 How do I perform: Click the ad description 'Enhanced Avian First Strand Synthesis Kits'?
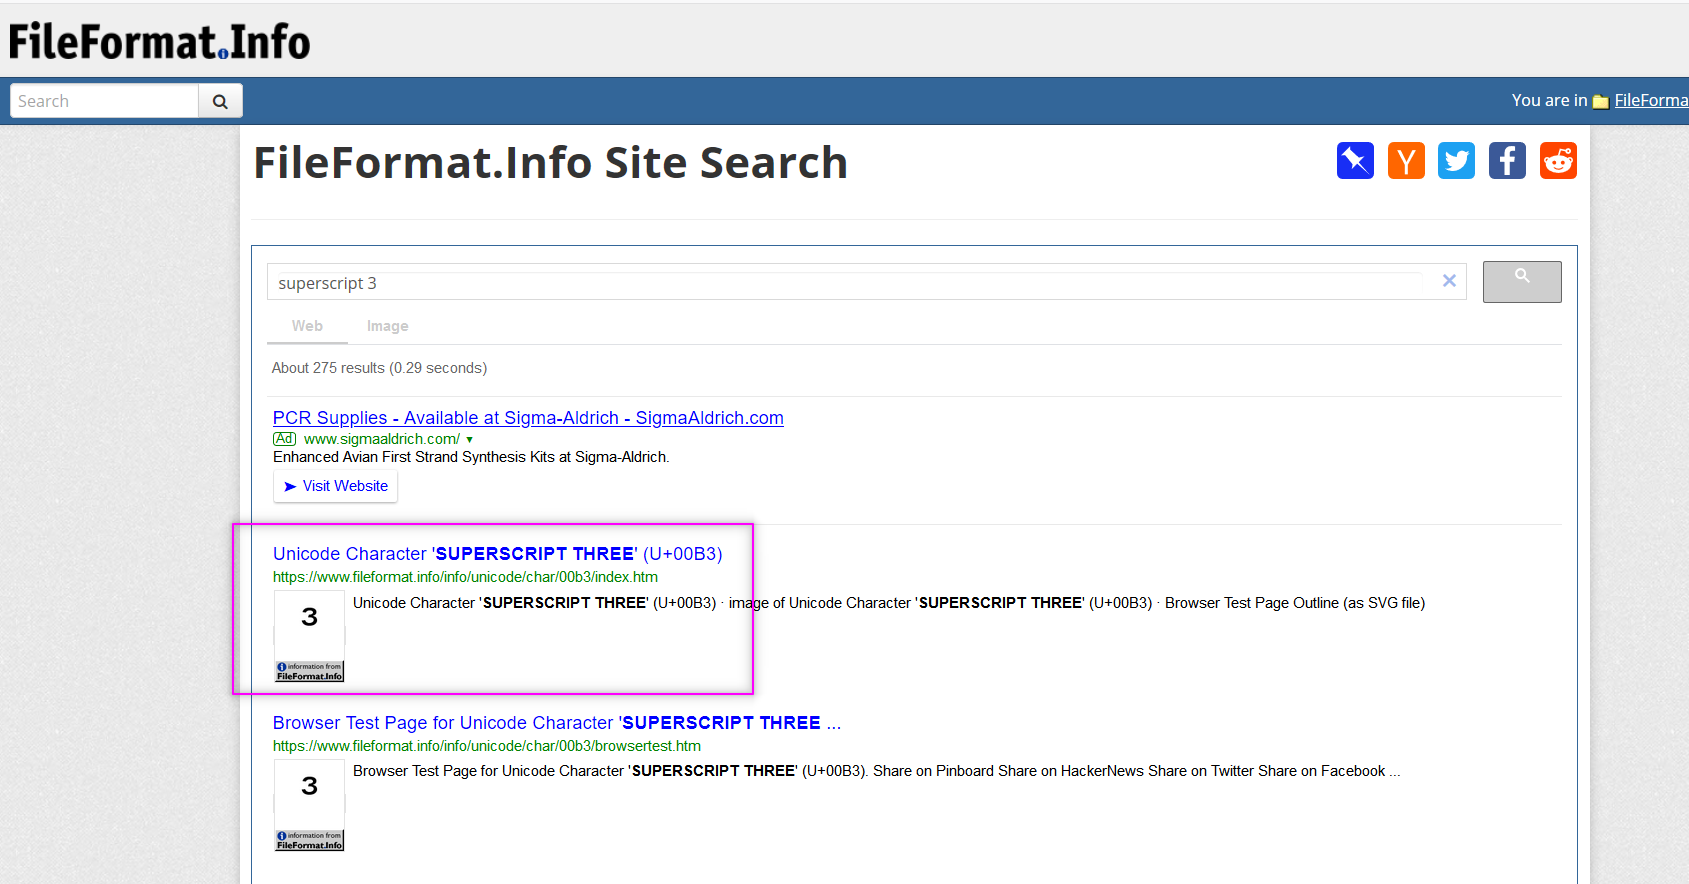pos(471,457)
